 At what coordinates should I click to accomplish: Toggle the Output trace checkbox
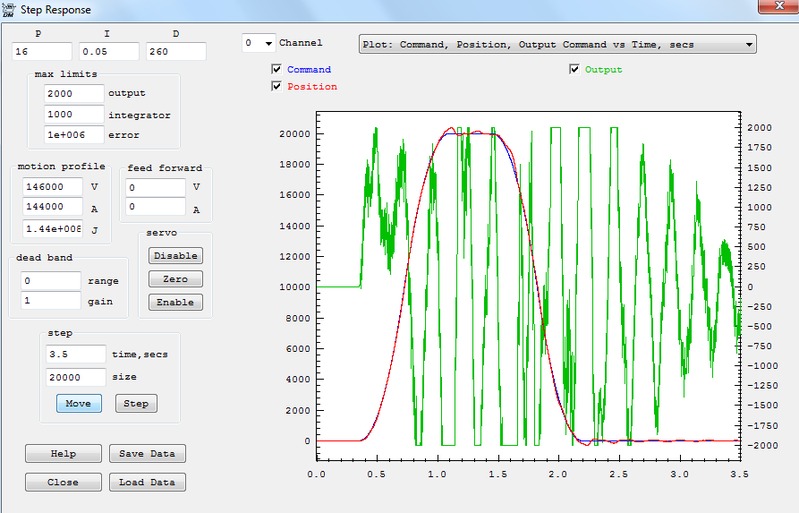point(574,70)
